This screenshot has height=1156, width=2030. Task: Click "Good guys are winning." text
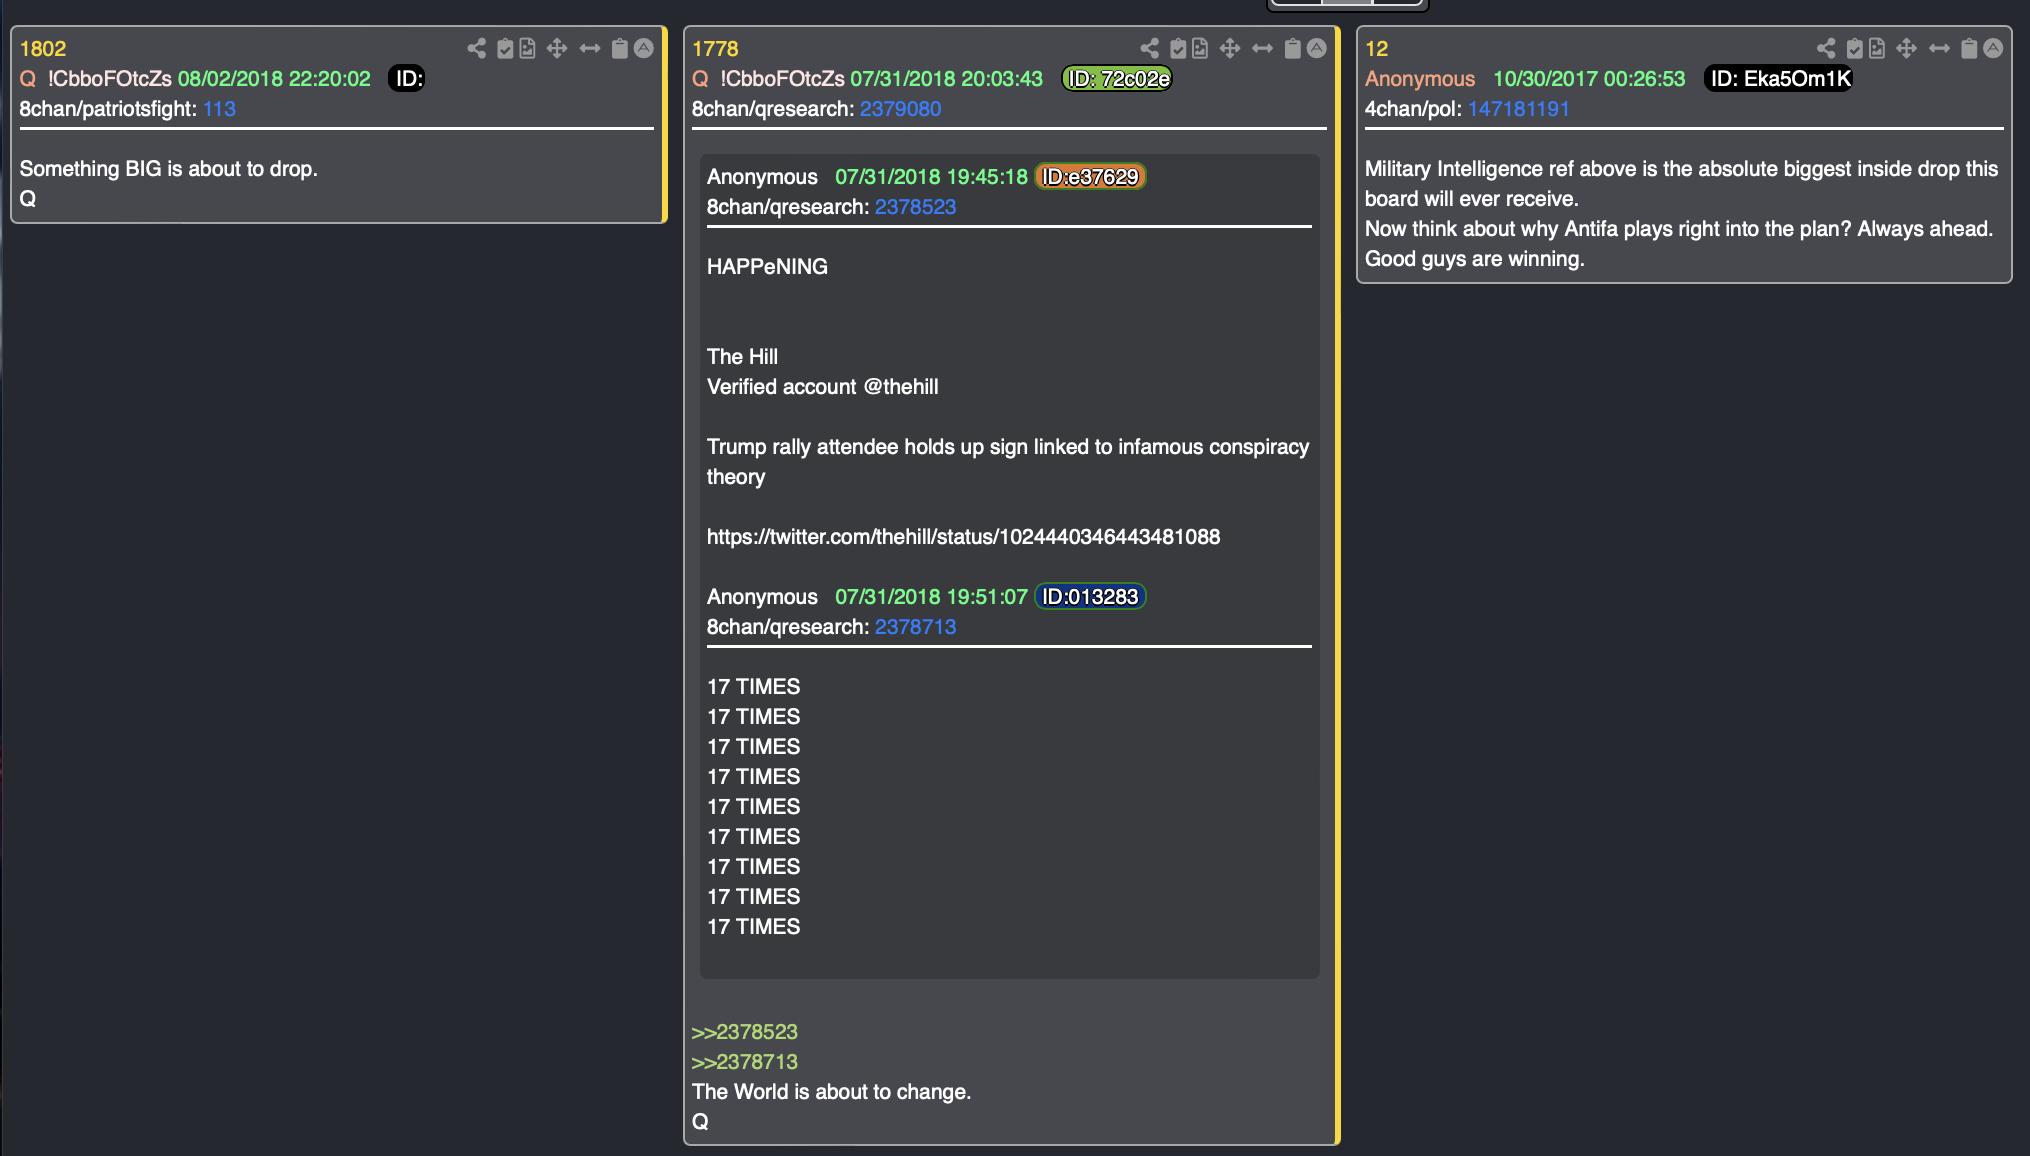click(1475, 258)
